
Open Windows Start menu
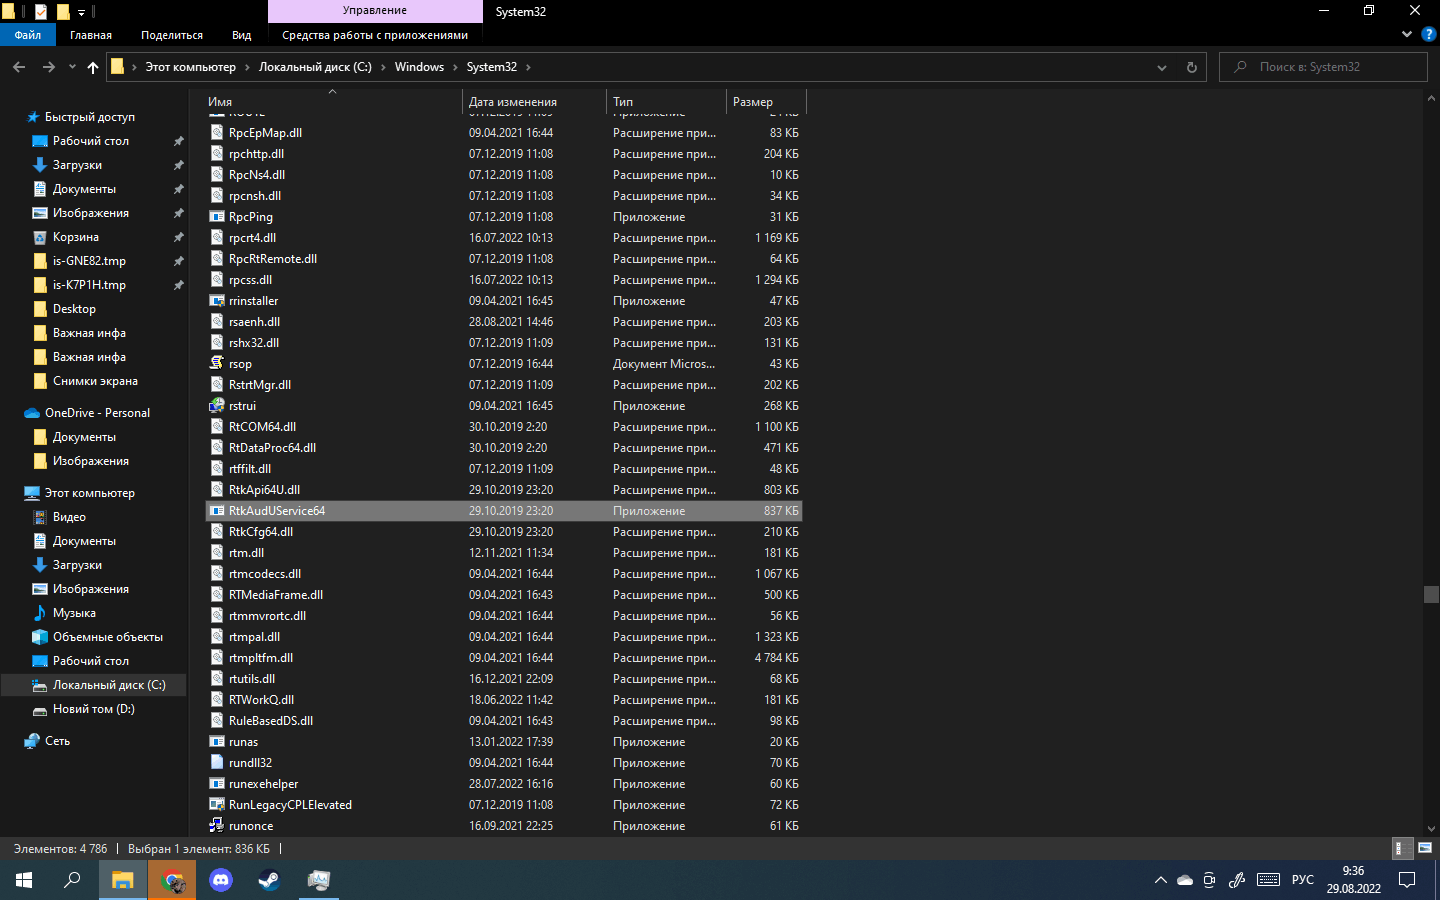pyautogui.click(x=24, y=880)
